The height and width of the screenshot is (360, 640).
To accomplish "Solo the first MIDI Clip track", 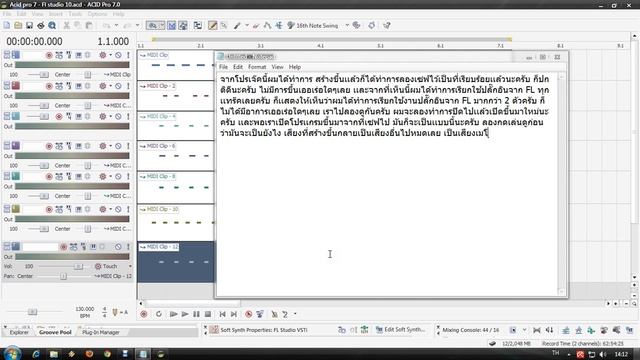I will coord(128,55).
